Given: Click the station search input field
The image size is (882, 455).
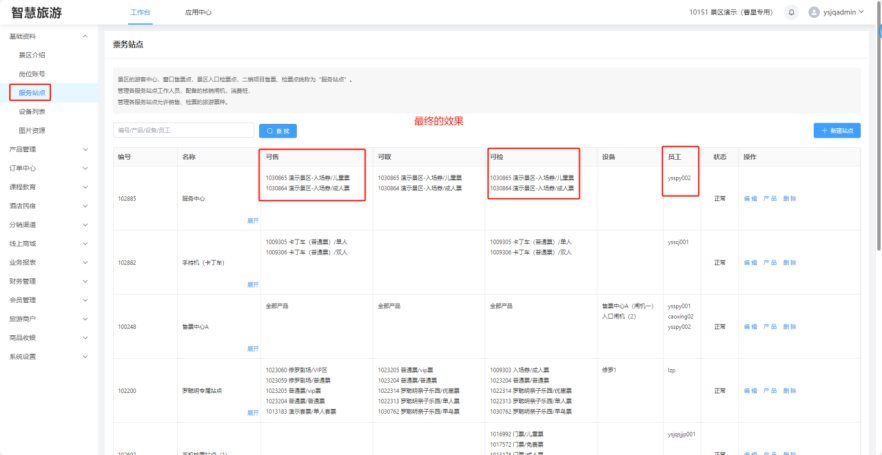Looking at the screenshot, I should point(184,131).
